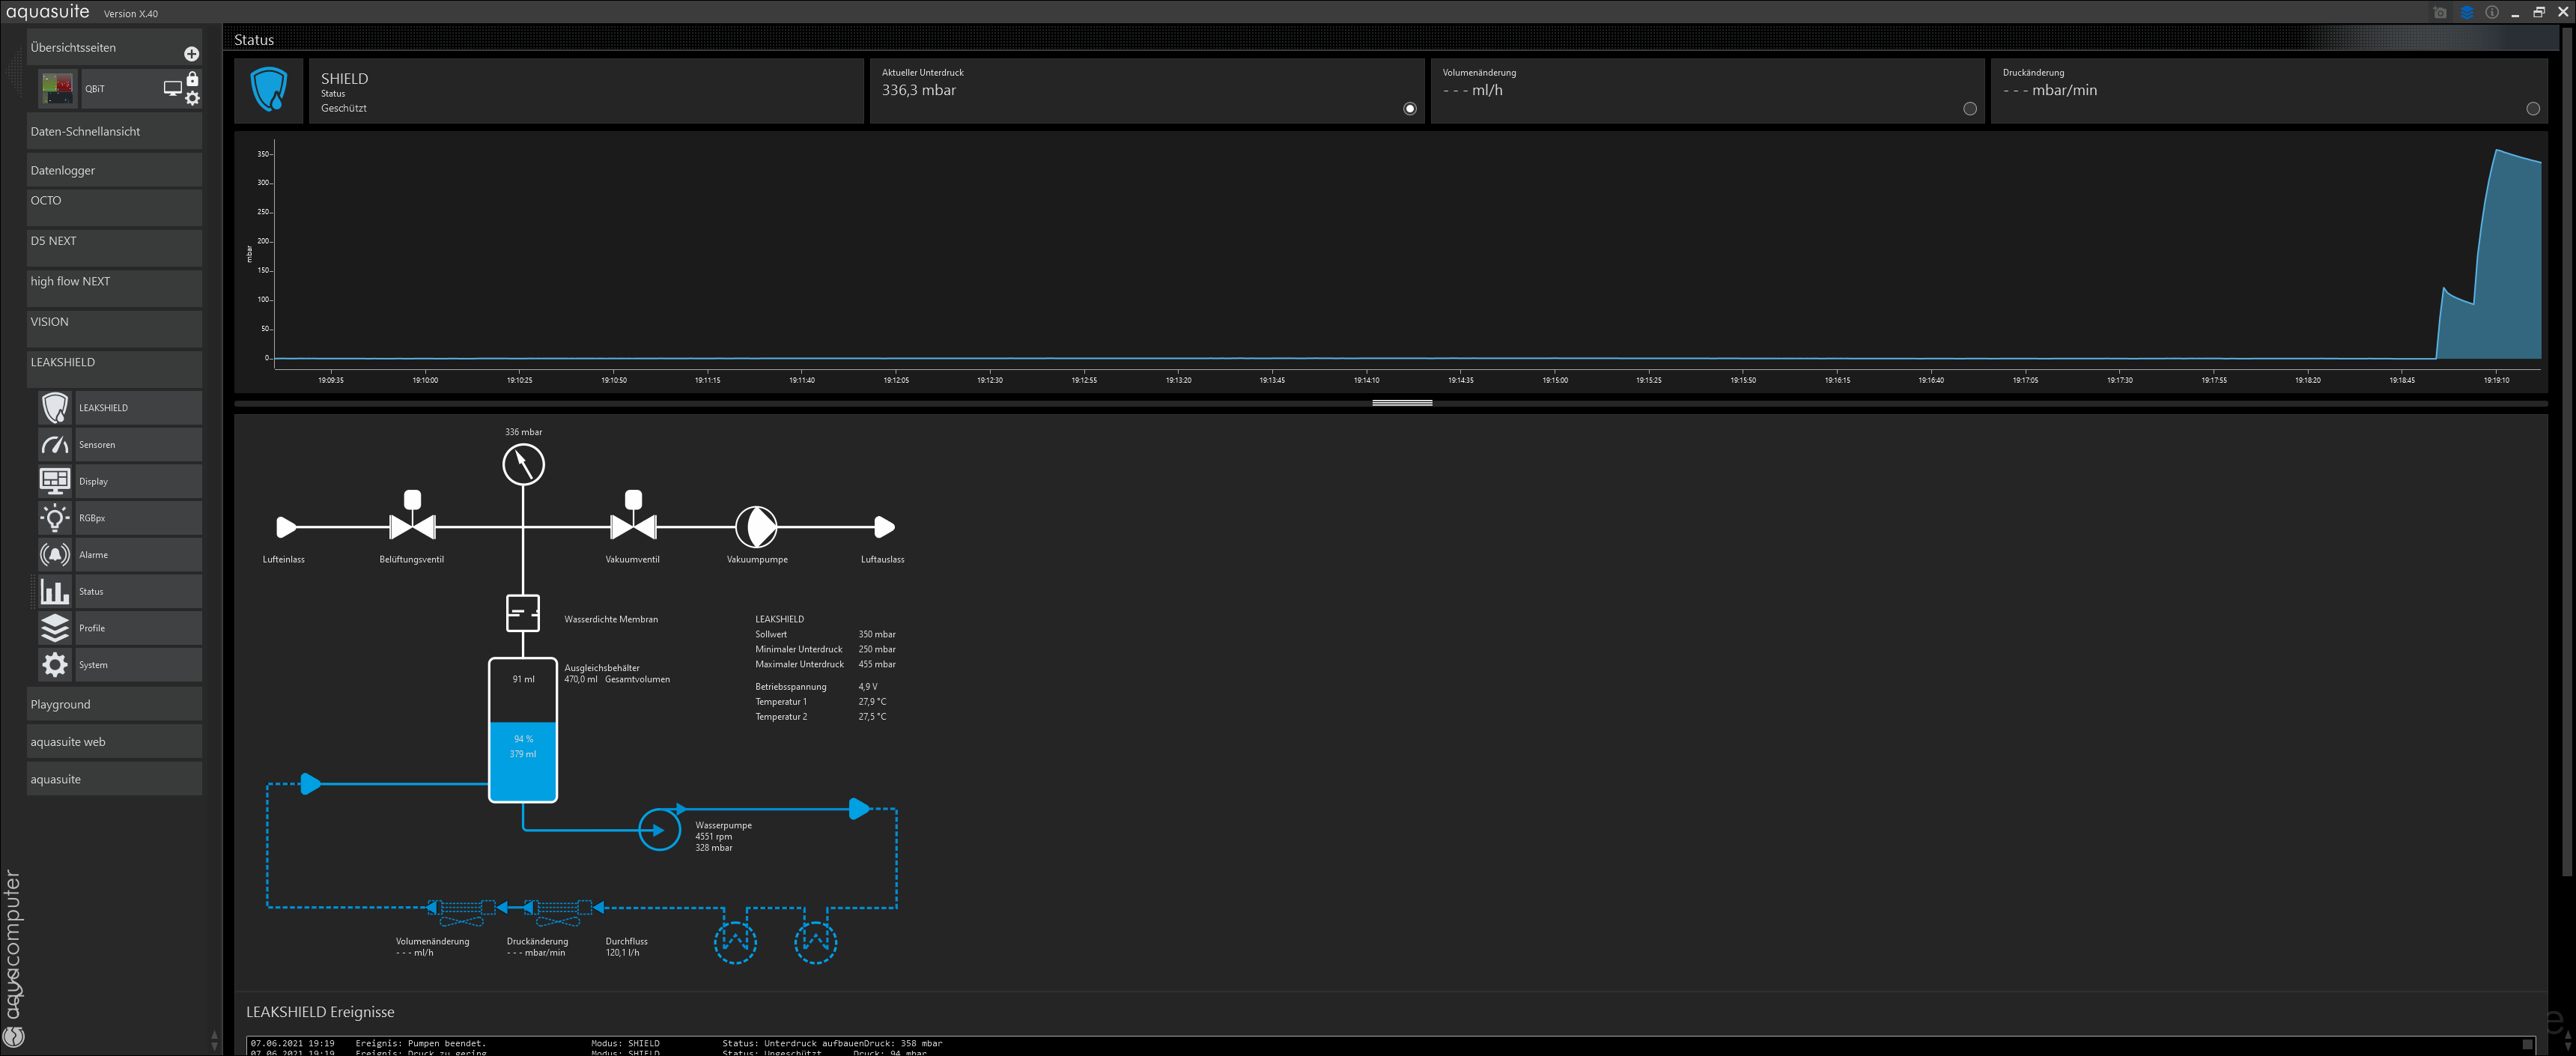
Task: Open the Datenlogger section
Action: 114,170
